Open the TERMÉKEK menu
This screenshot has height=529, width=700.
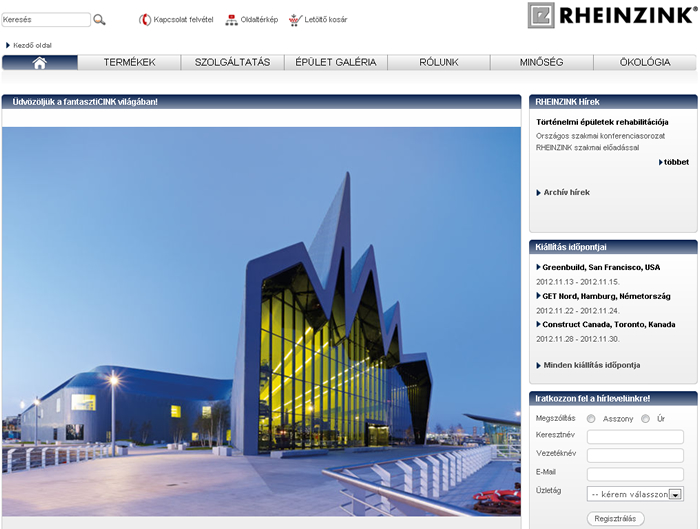[129, 62]
